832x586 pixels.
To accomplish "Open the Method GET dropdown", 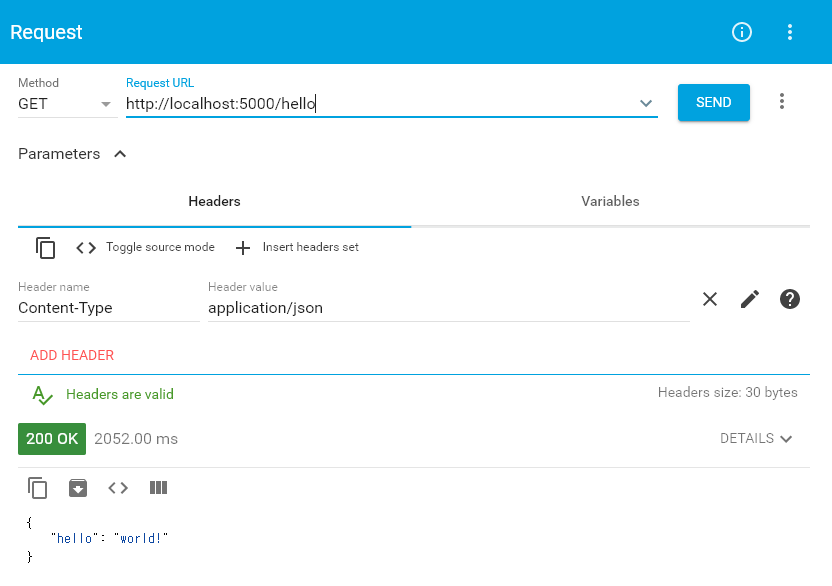I will pos(67,104).
